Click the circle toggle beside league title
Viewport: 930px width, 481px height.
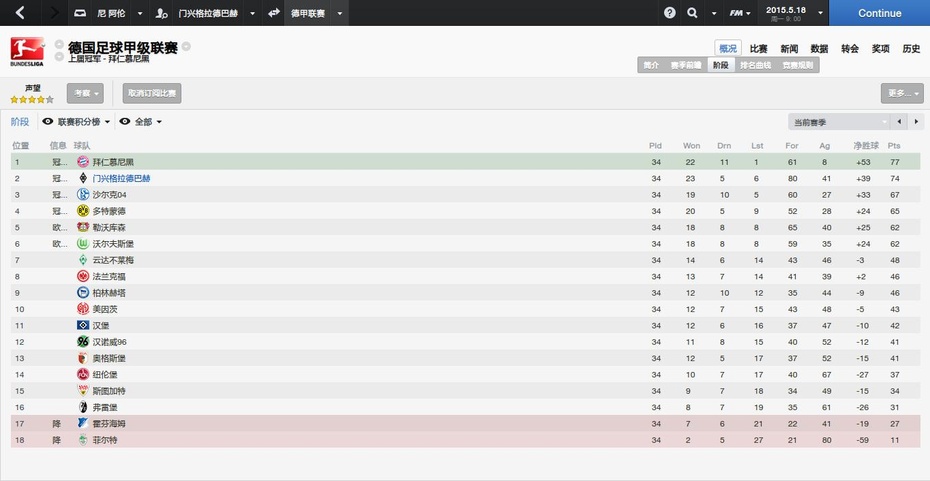(186, 46)
